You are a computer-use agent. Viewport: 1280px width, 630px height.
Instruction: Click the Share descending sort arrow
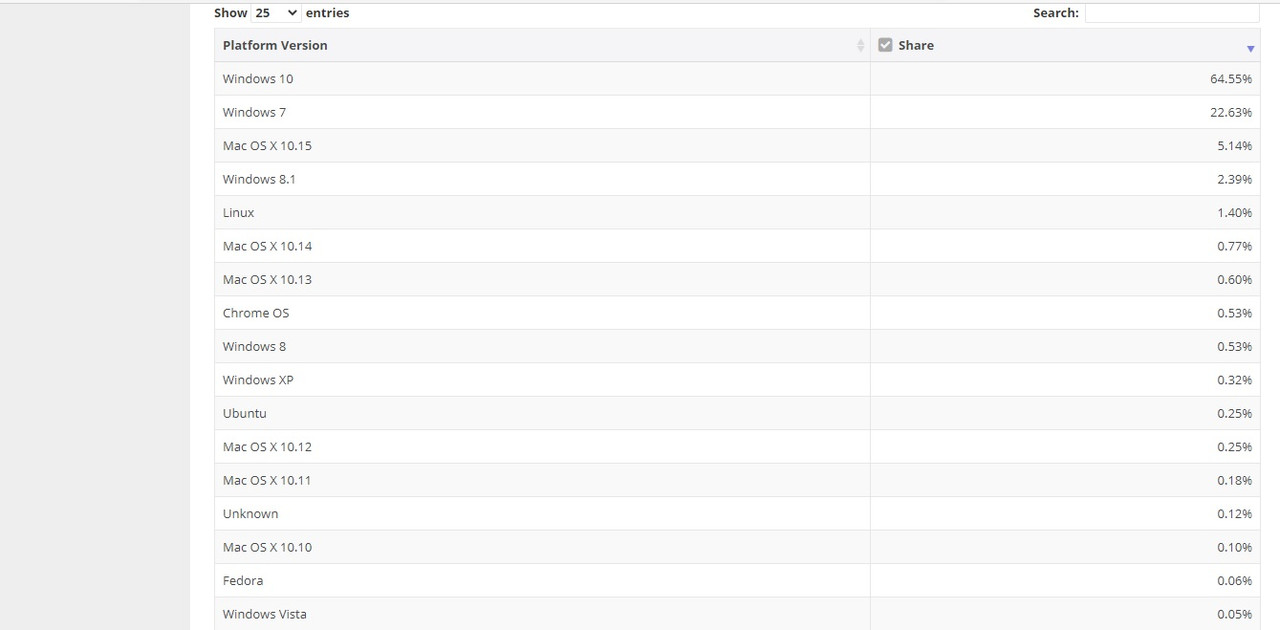point(1250,49)
